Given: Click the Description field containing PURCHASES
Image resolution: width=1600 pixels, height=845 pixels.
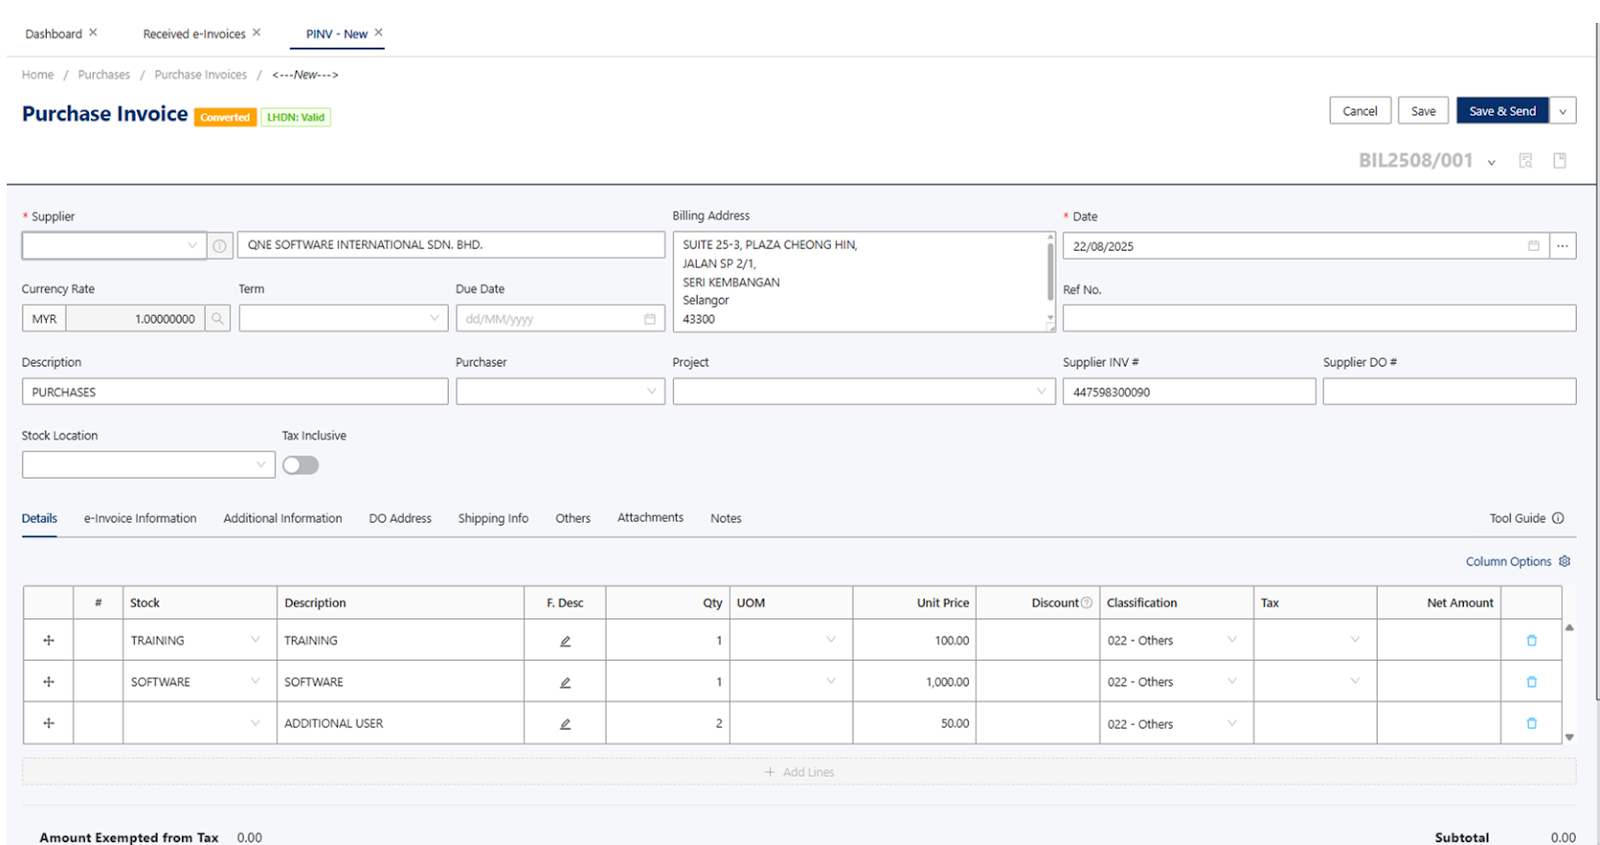Looking at the screenshot, I should (x=235, y=391).
